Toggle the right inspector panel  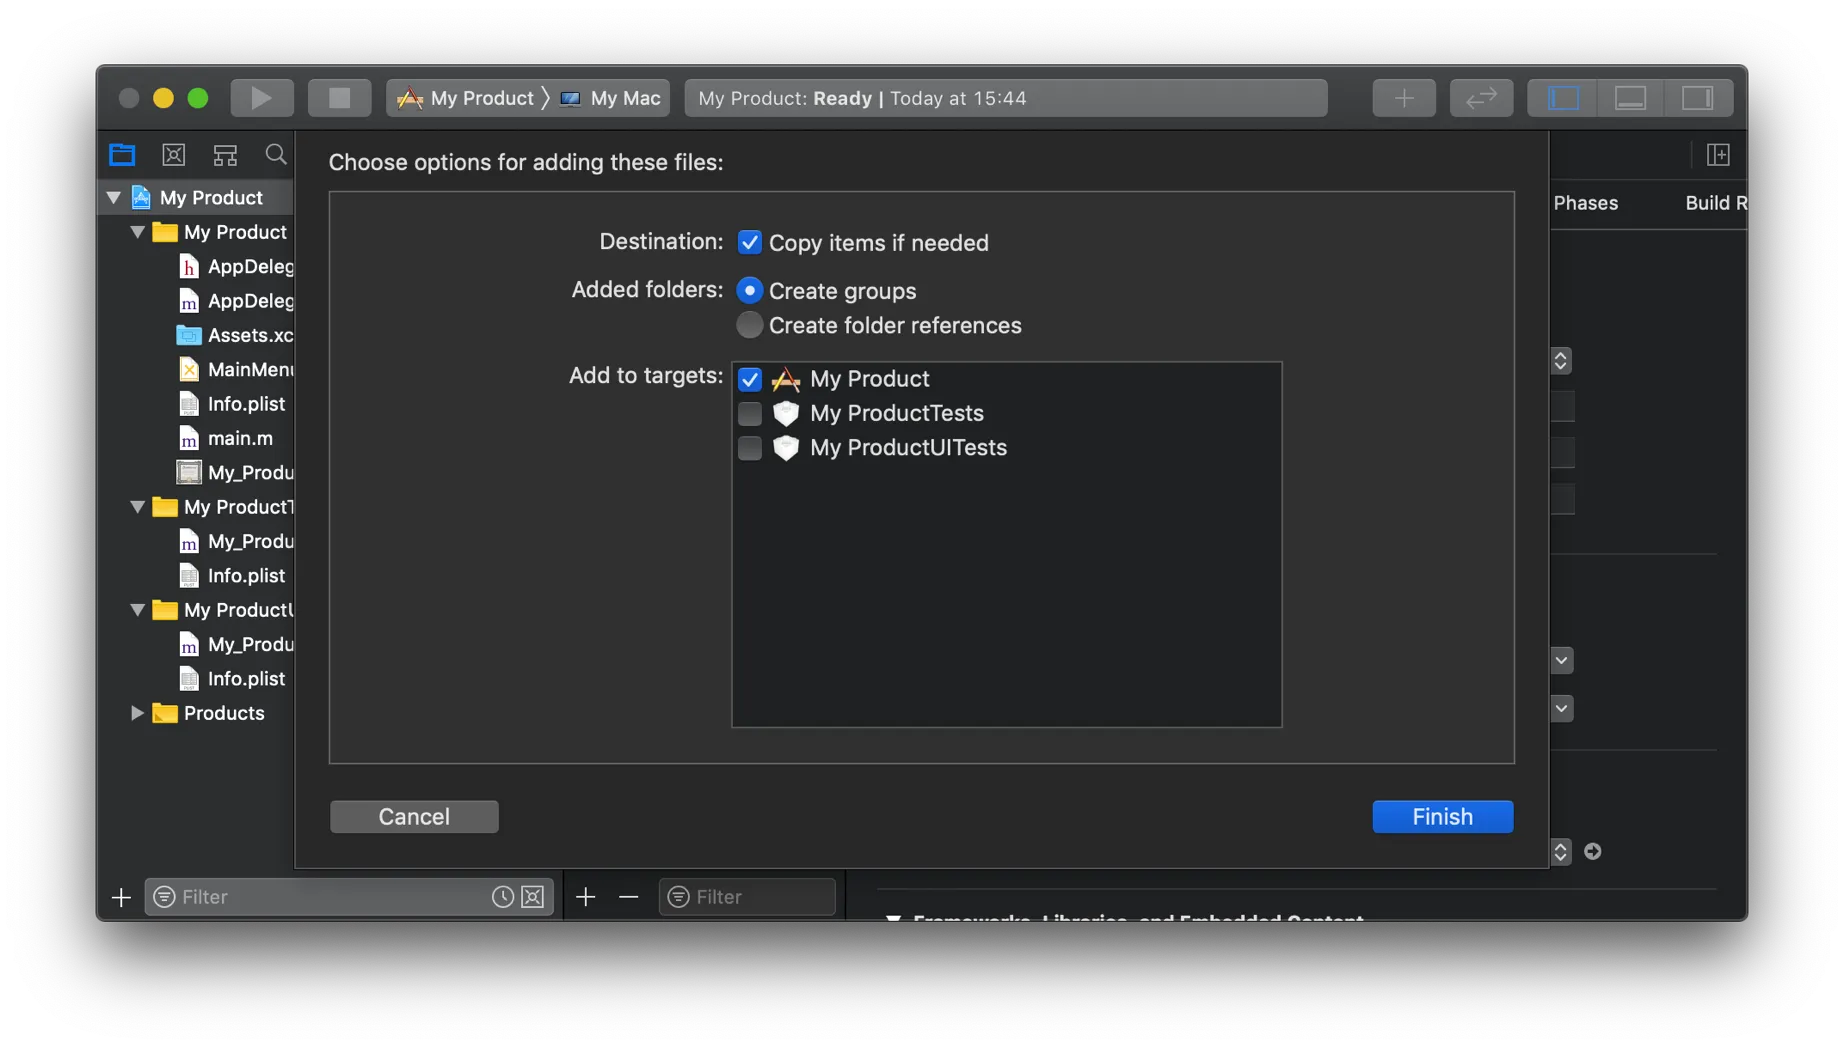tap(1697, 98)
